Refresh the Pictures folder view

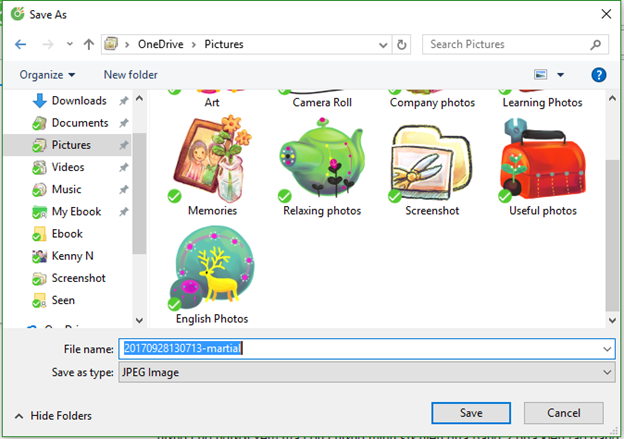pos(402,45)
